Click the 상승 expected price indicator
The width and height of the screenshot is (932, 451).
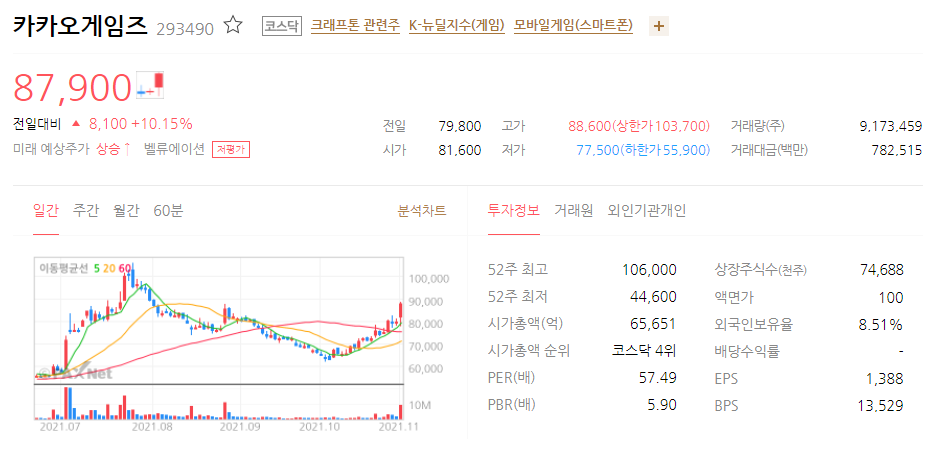(113, 150)
